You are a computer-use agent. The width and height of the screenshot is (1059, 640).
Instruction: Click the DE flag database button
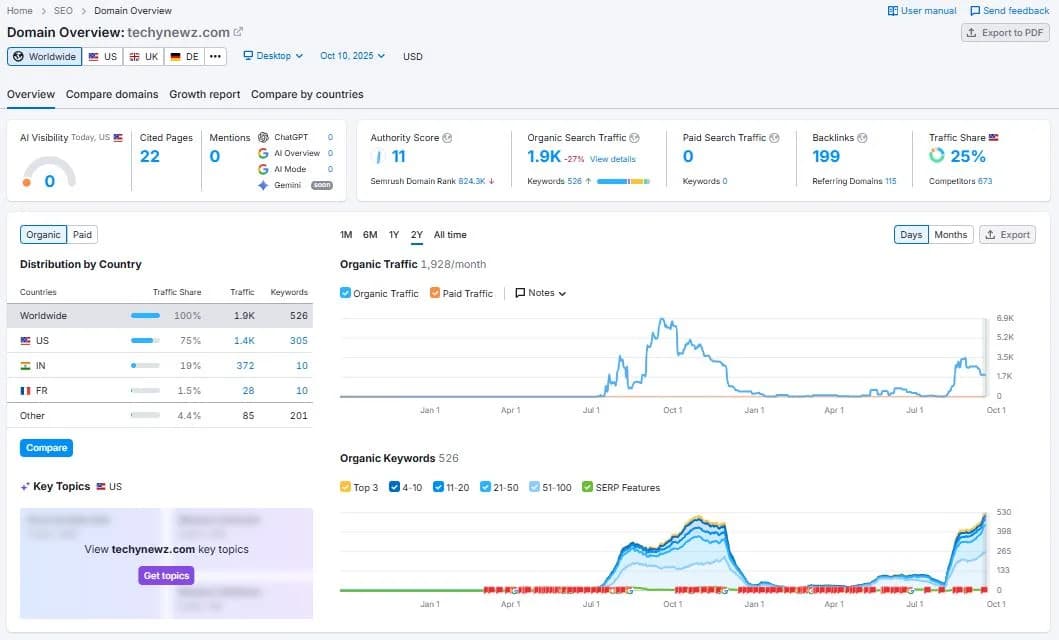point(184,57)
